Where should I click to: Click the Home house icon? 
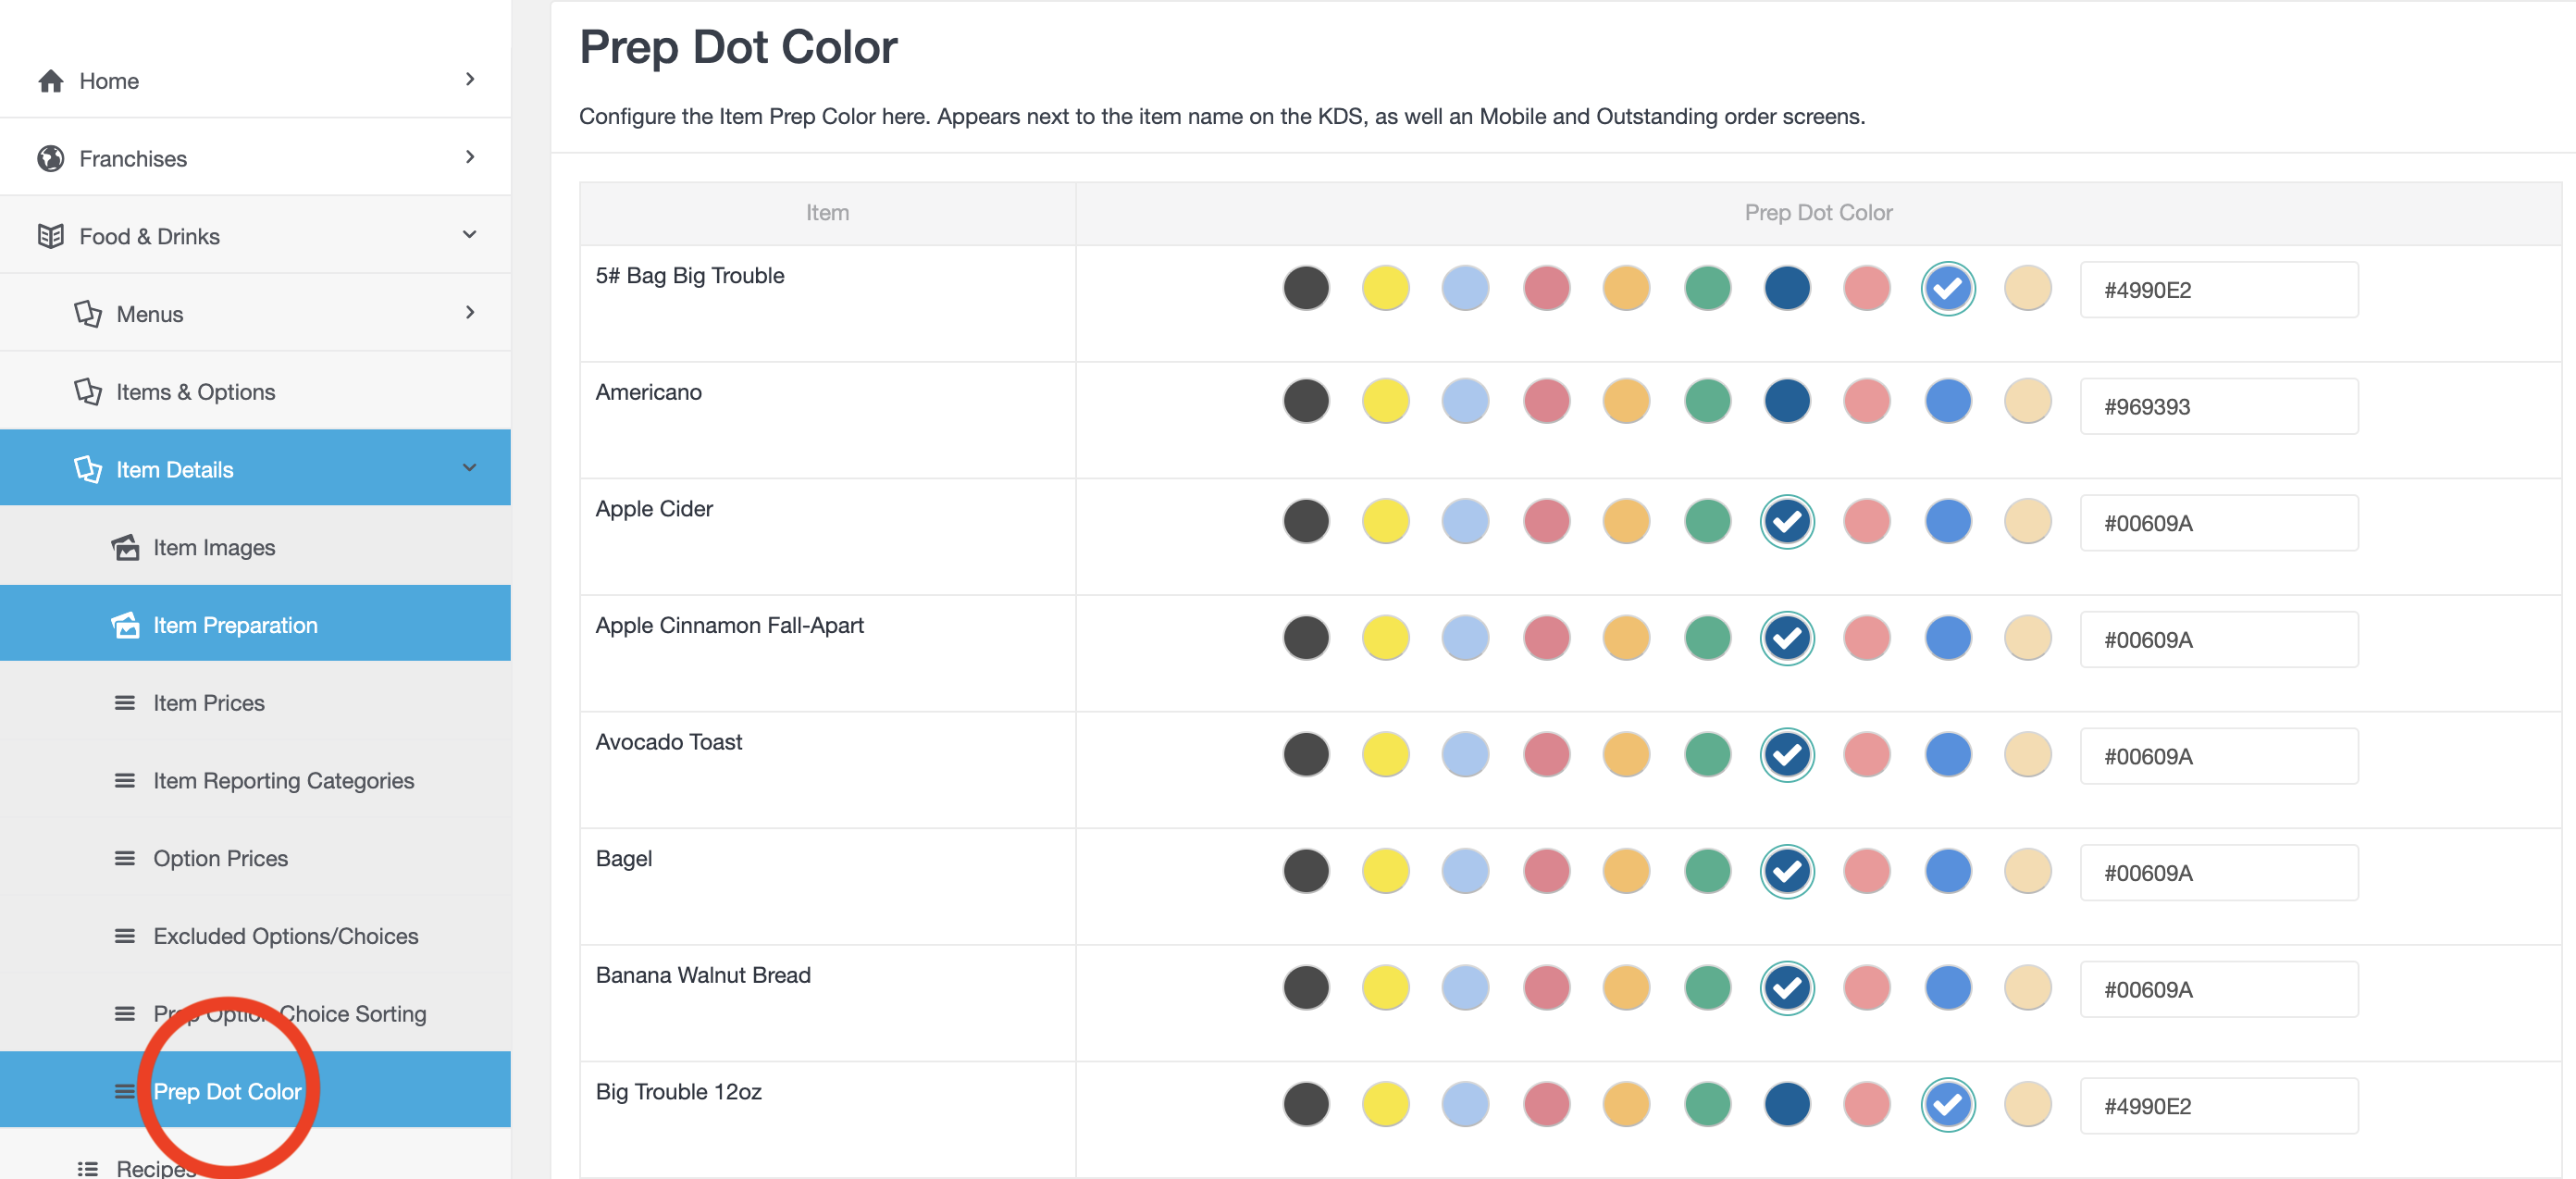(50, 81)
